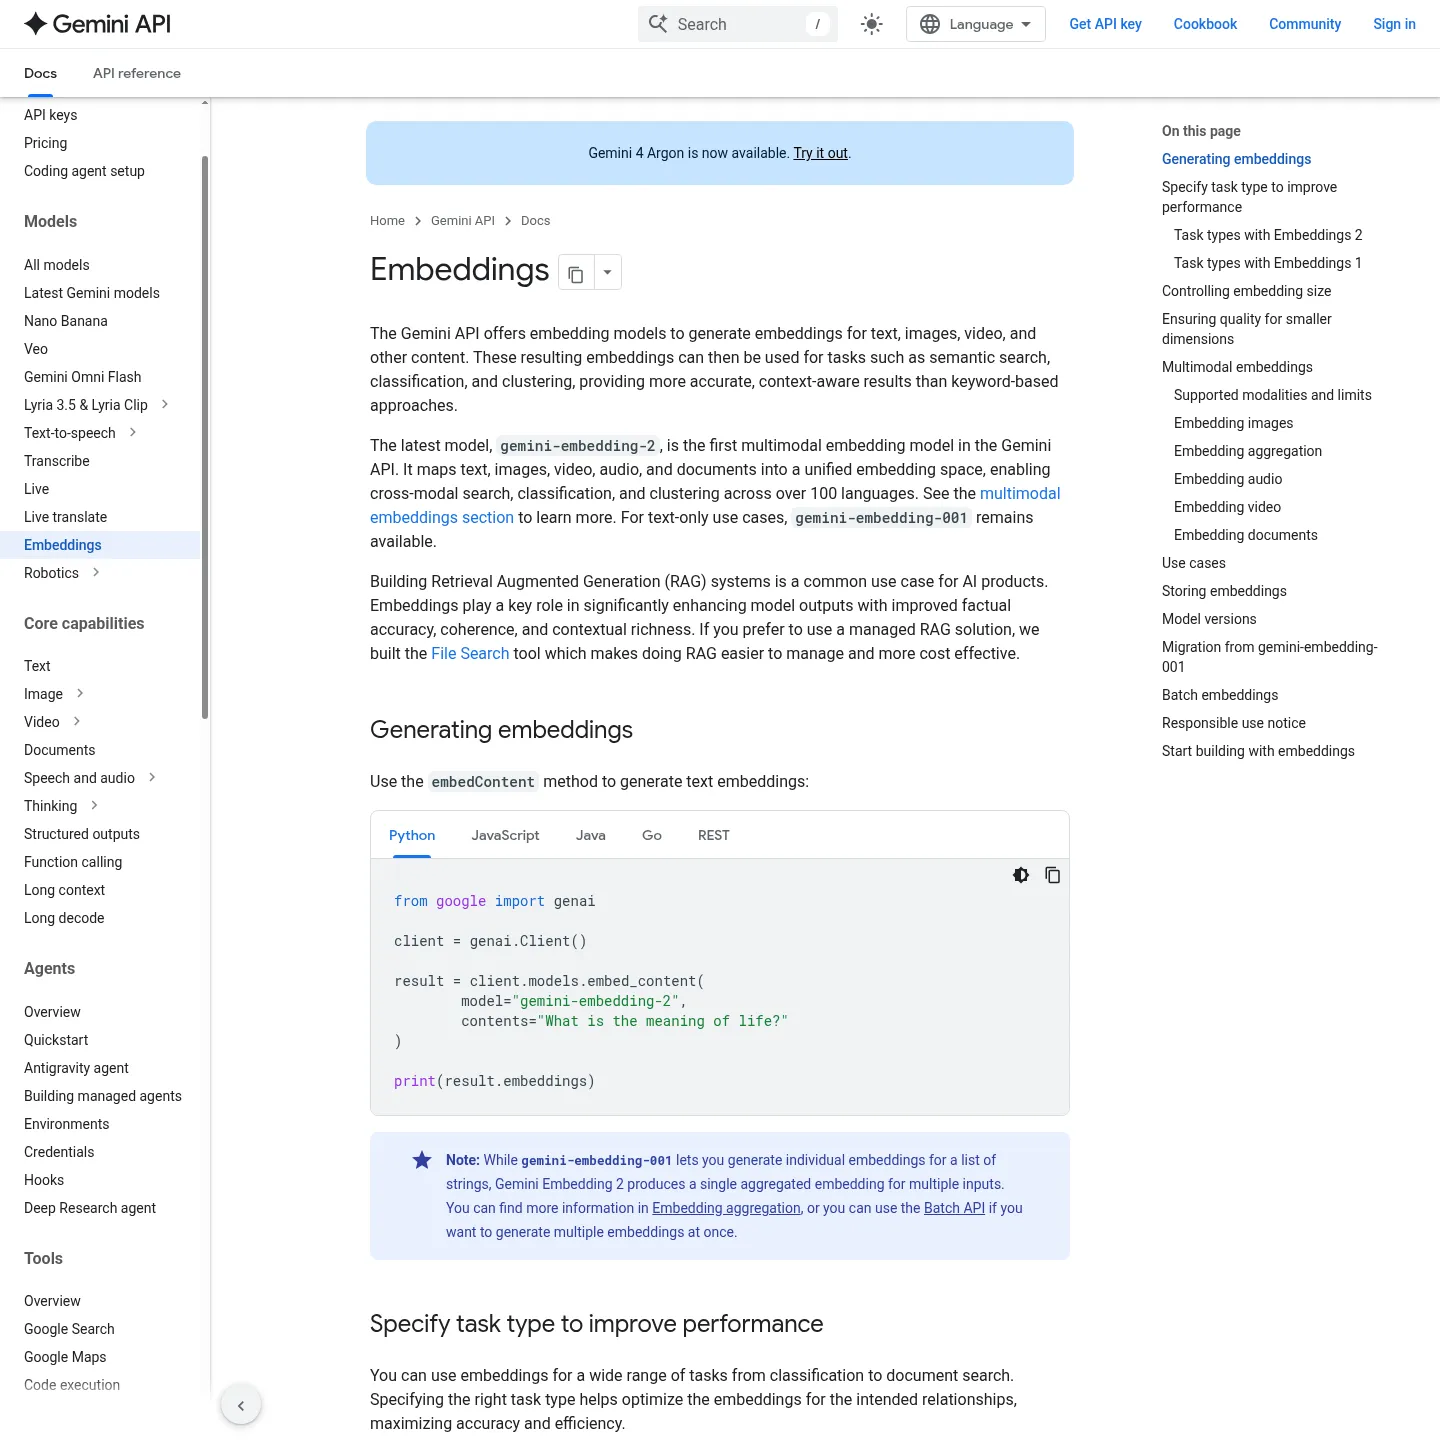Open Function calling in sidebar

[x=73, y=862]
